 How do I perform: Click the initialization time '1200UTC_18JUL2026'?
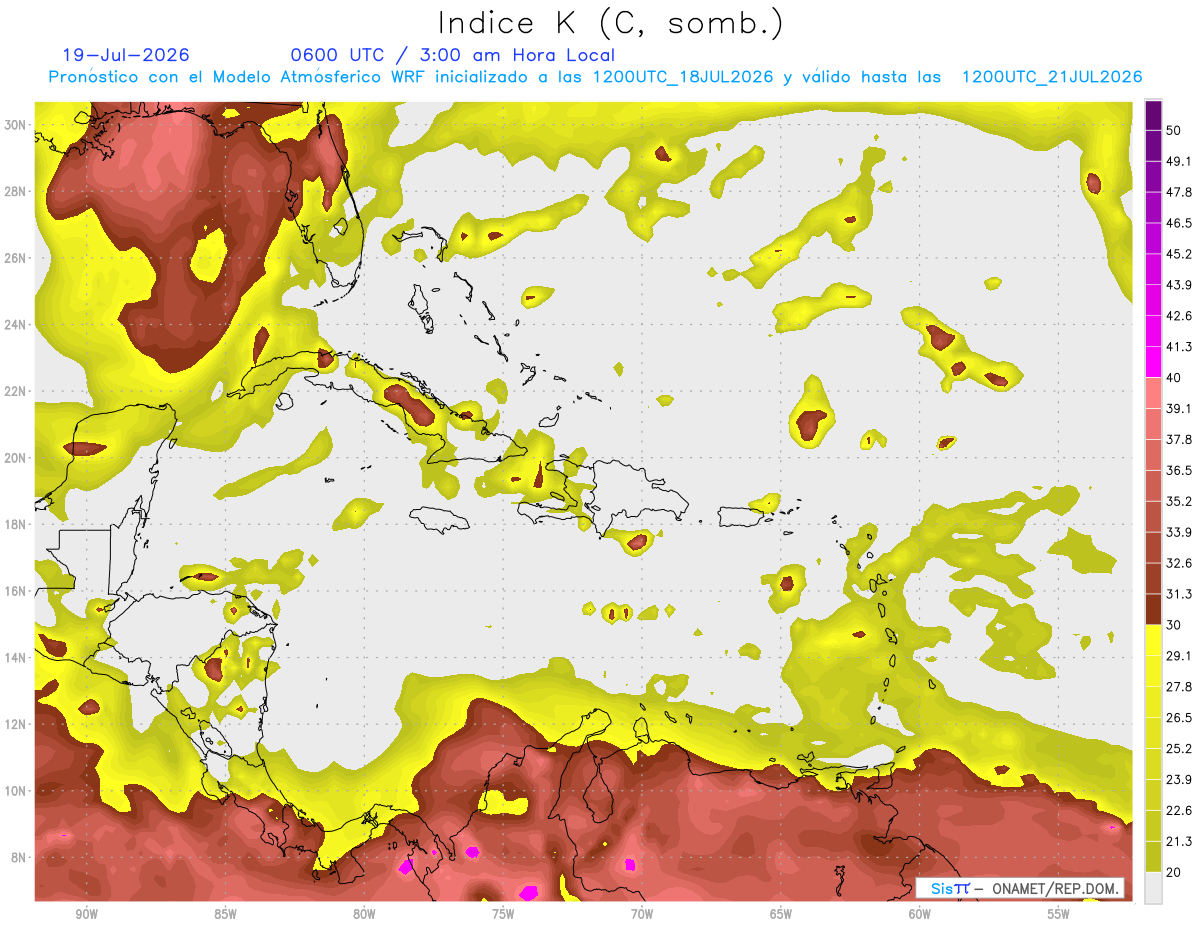(683, 77)
